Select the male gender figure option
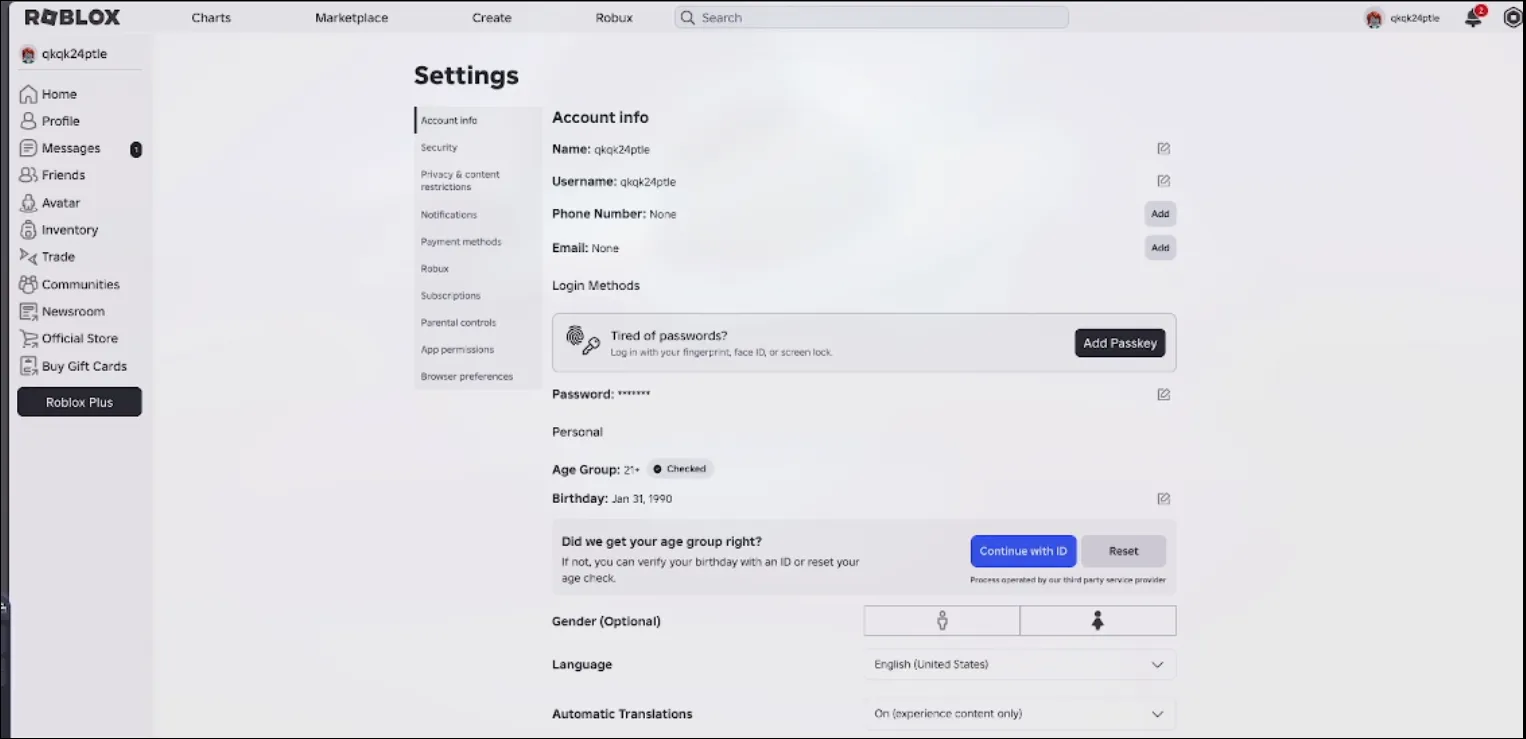This screenshot has height=739, width=1526. tap(942, 621)
